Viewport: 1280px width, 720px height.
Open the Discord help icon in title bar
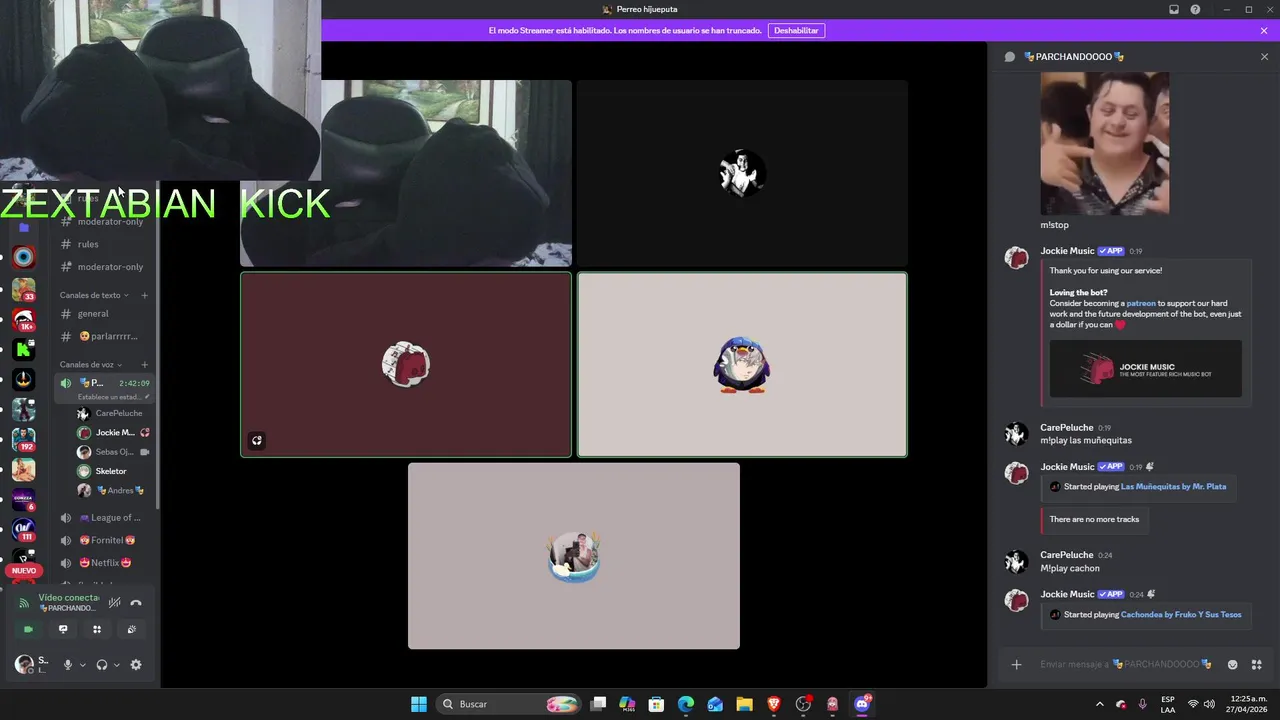pyautogui.click(x=1195, y=9)
